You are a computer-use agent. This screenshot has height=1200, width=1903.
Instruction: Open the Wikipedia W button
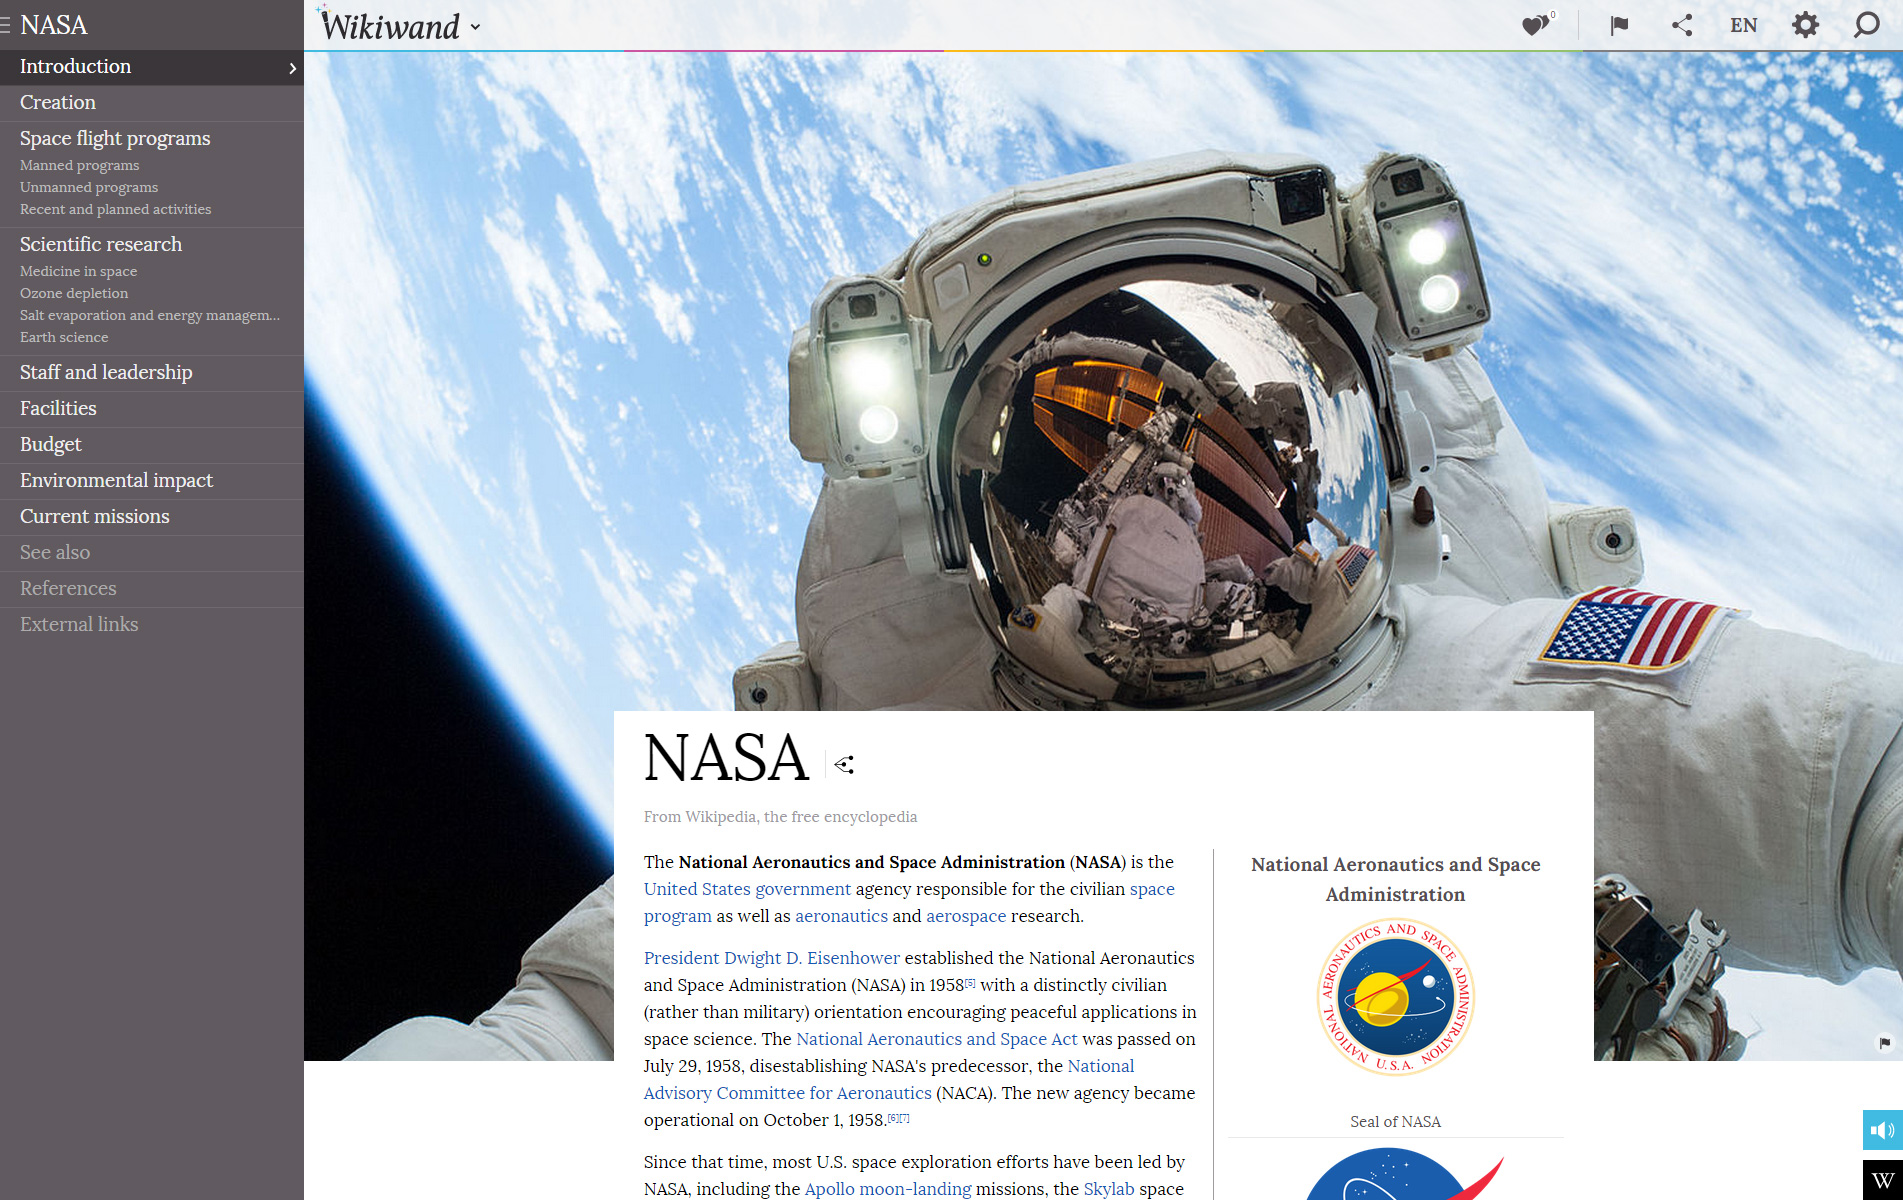pyautogui.click(x=1882, y=1180)
